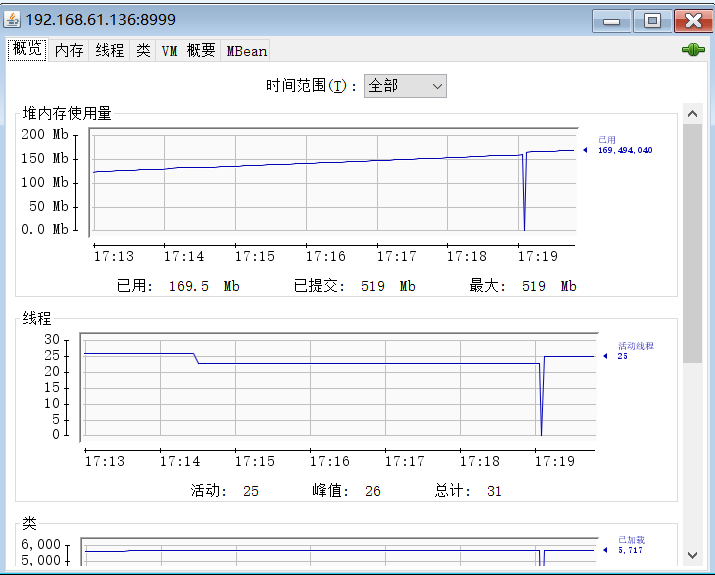The image size is (715, 575).
Task: Click the 活动线程 legend value 25
Action: pos(622,356)
